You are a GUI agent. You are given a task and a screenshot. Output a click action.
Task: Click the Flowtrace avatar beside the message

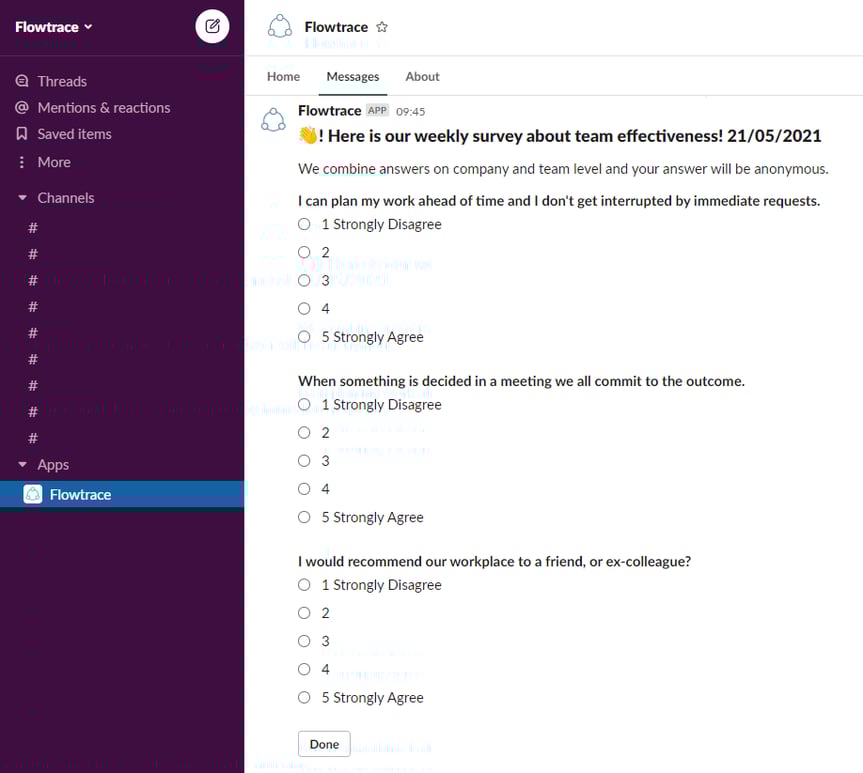click(273, 119)
